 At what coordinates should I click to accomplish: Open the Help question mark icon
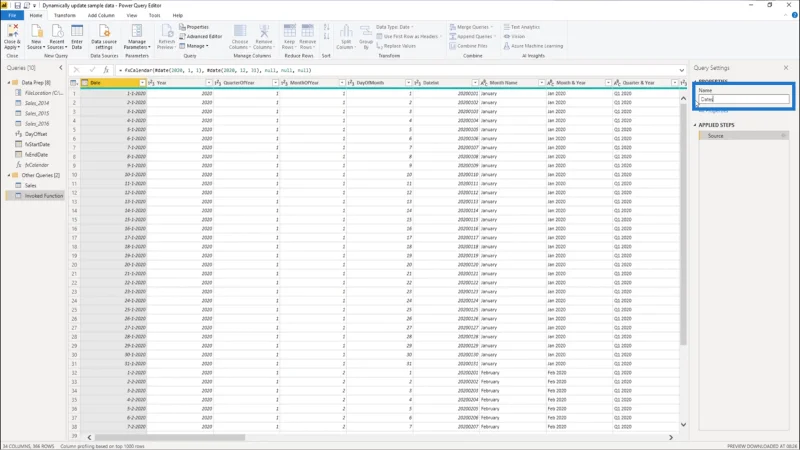coord(794,15)
